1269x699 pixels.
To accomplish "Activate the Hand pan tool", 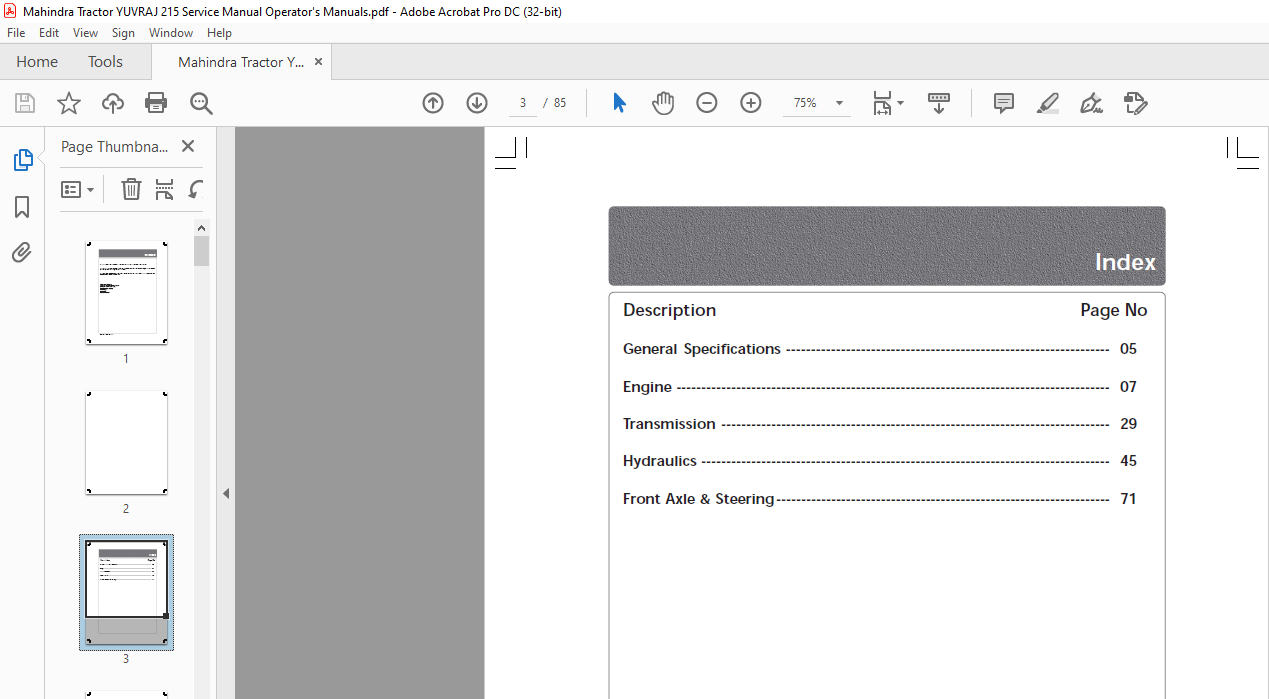I will pos(663,103).
